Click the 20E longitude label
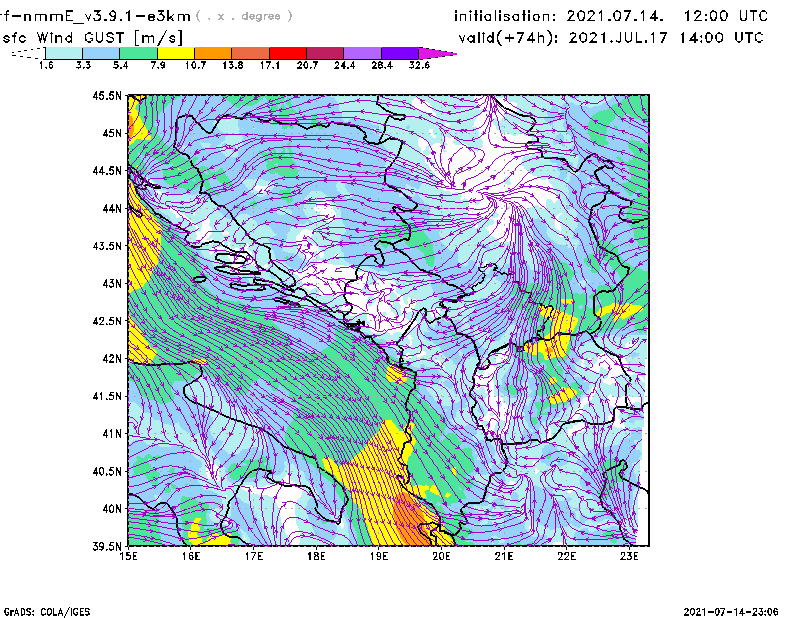Screen dimensions: 800x618 click(x=441, y=556)
